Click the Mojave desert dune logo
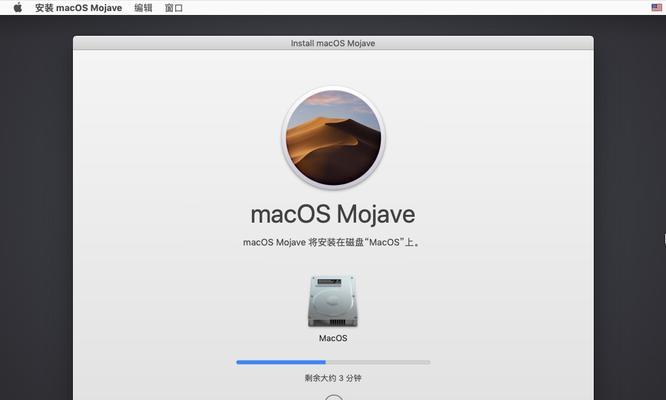Viewport: 666px width, 400px height. click(333, 138)
